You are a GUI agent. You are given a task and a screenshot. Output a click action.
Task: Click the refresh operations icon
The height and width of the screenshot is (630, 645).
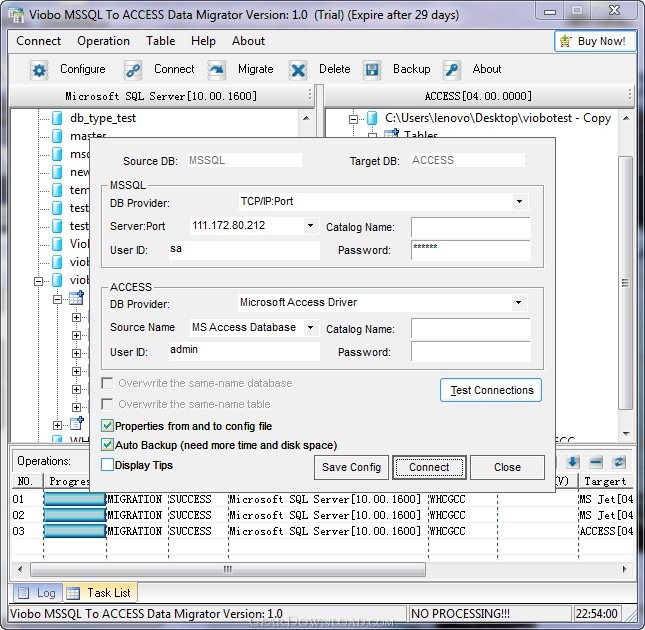(619, 462)
